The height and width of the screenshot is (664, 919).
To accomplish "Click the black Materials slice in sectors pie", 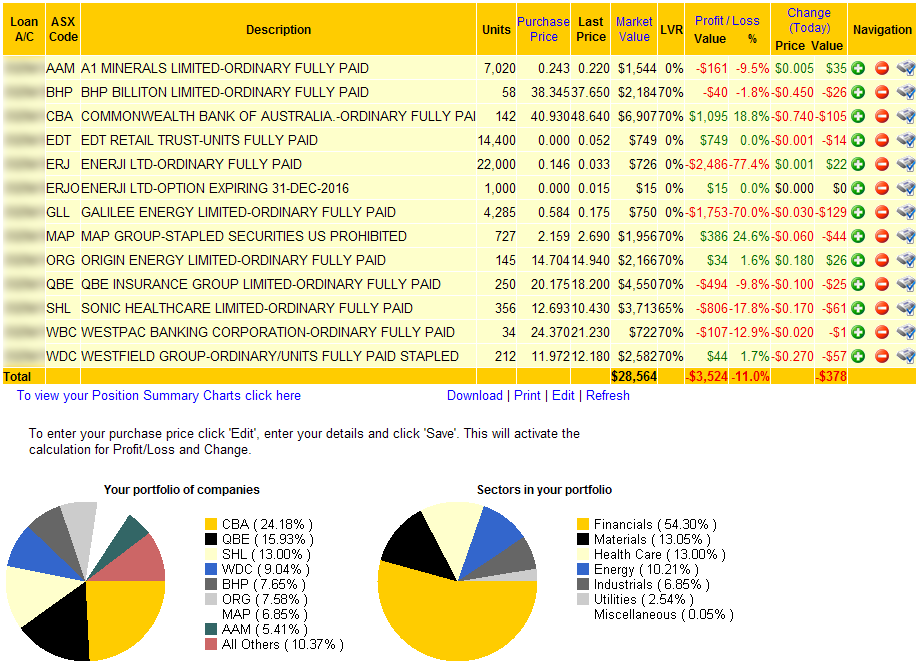I will coord(419,542).
